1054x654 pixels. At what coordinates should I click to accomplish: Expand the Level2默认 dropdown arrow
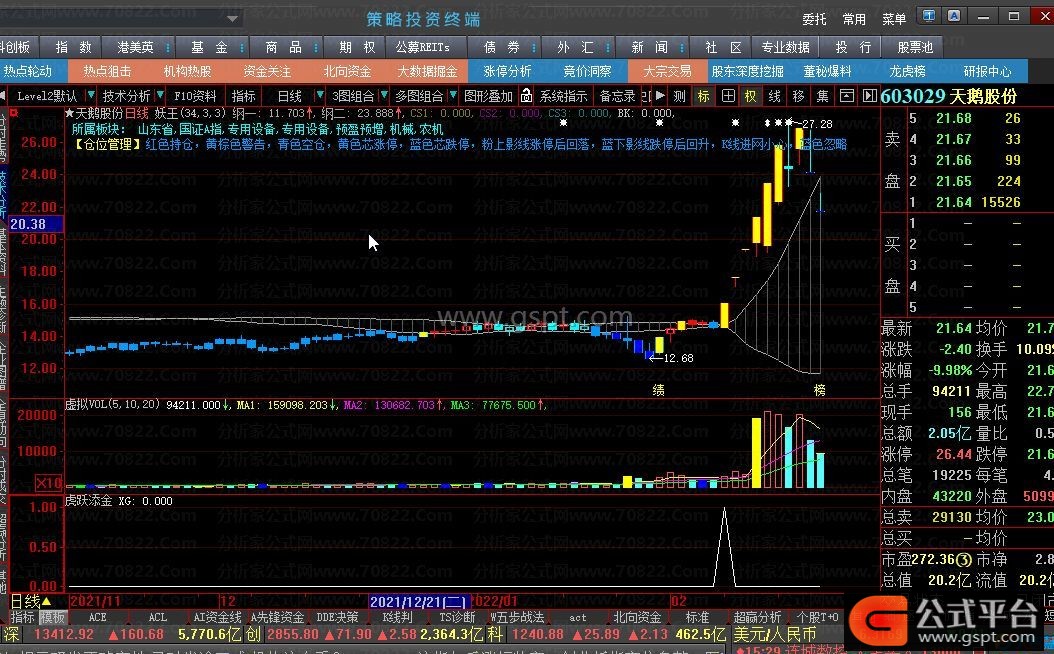pos(90,95)
